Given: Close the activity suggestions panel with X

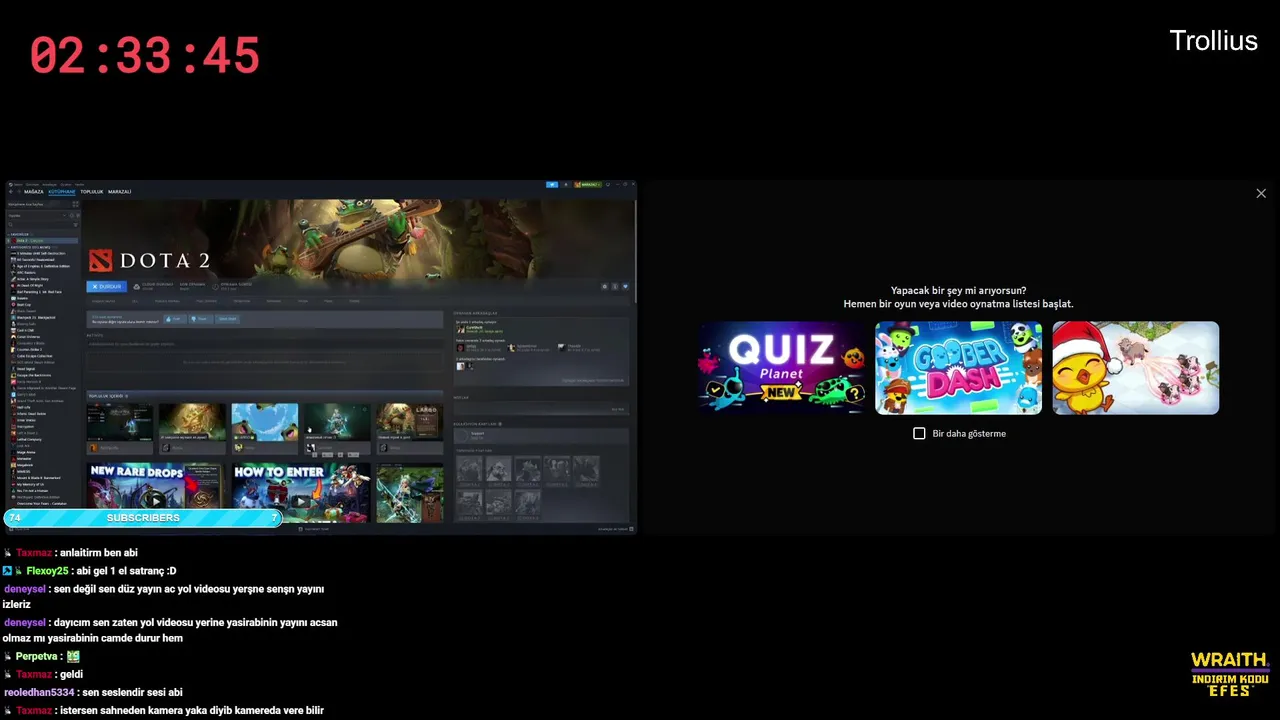Looking at the screenshot, I should 1261,193.
